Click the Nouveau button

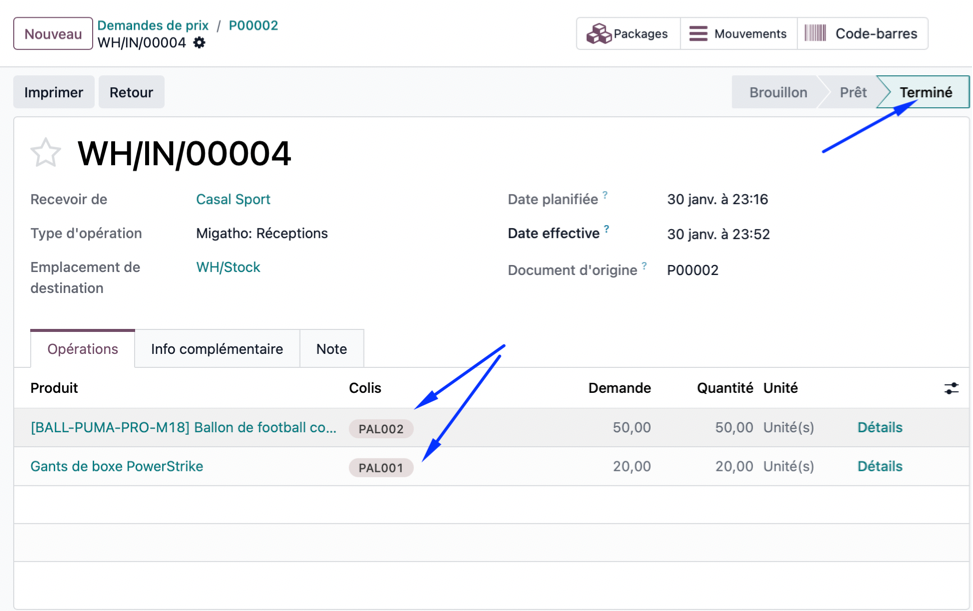[x=53, y=34]
